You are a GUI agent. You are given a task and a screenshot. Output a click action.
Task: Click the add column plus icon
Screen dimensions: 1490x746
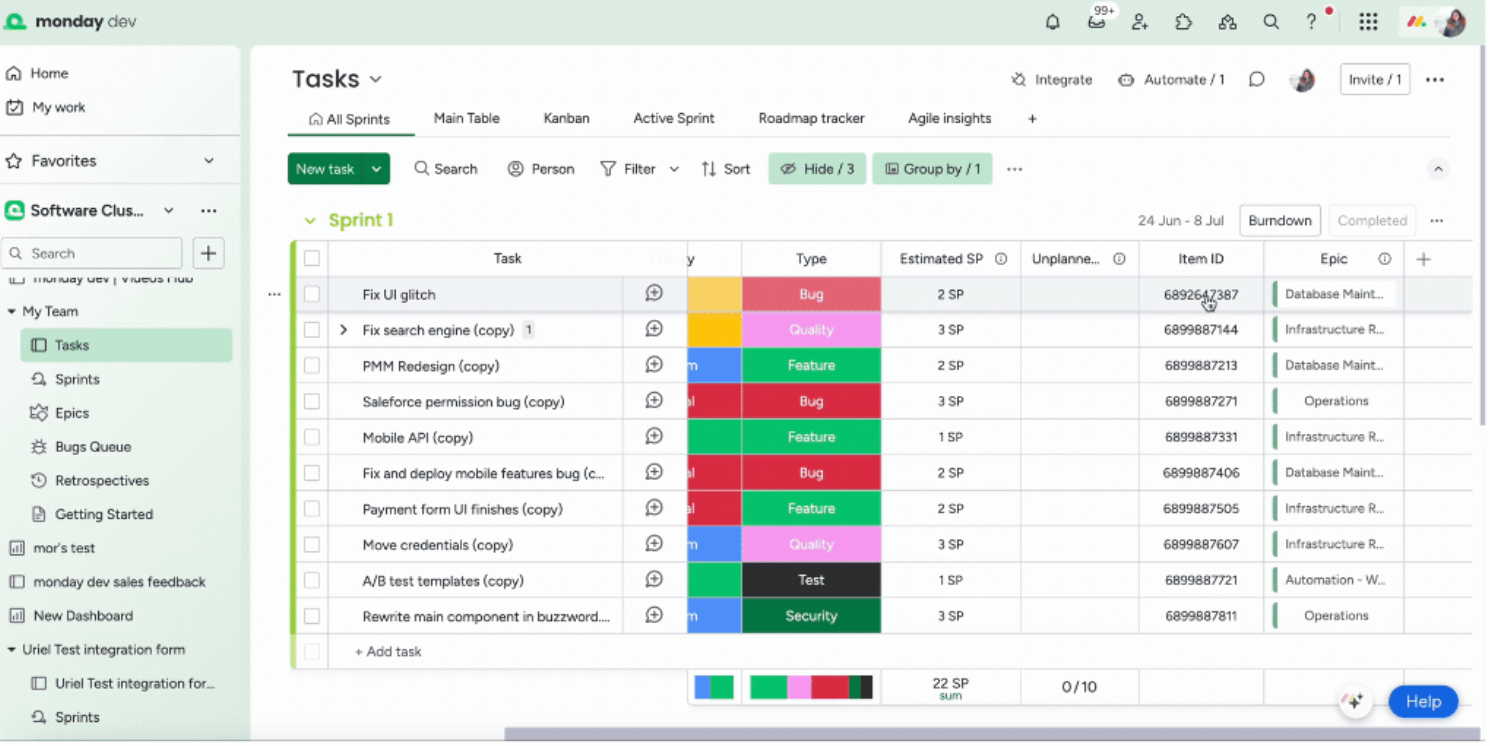coord(1424,259)
